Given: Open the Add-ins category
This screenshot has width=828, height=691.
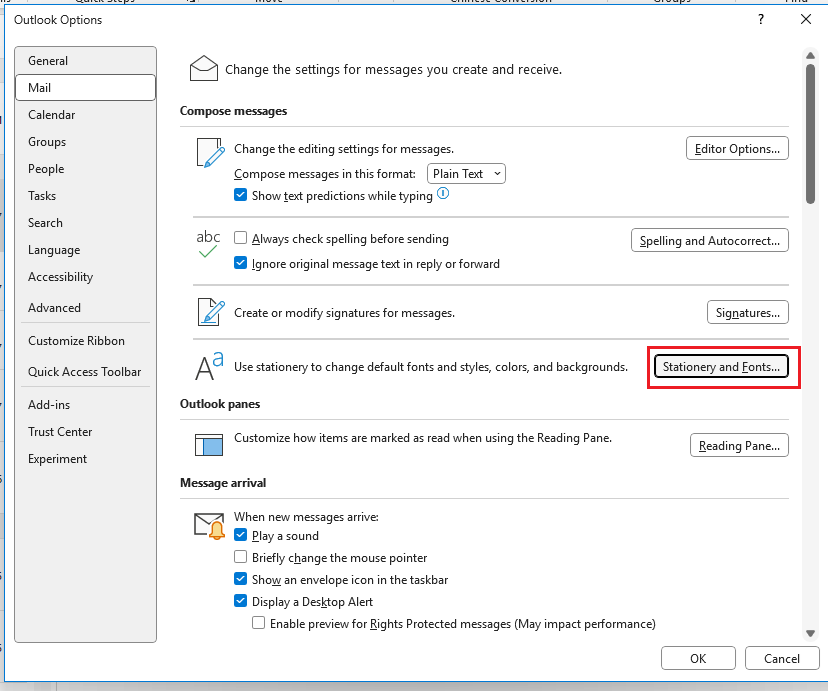Looking at the screenshot, I should (x=86, y=404).
